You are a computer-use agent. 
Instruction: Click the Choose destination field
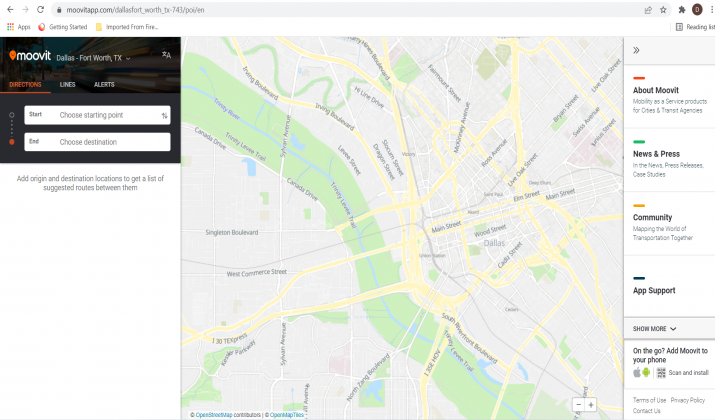tap(98, 142)
